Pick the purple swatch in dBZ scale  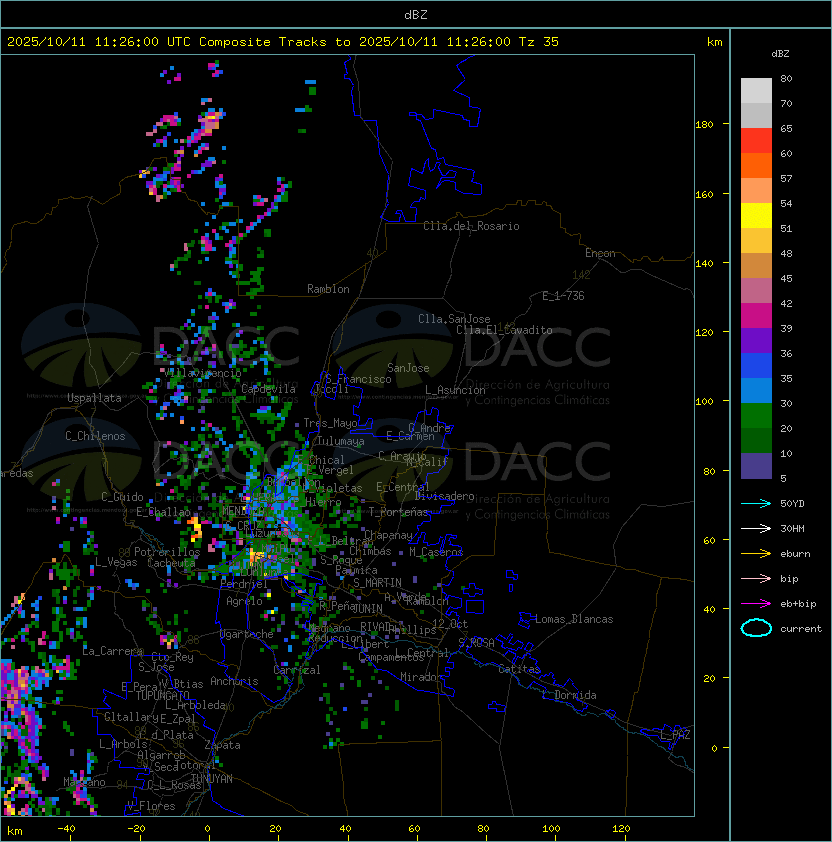[756, 340]
